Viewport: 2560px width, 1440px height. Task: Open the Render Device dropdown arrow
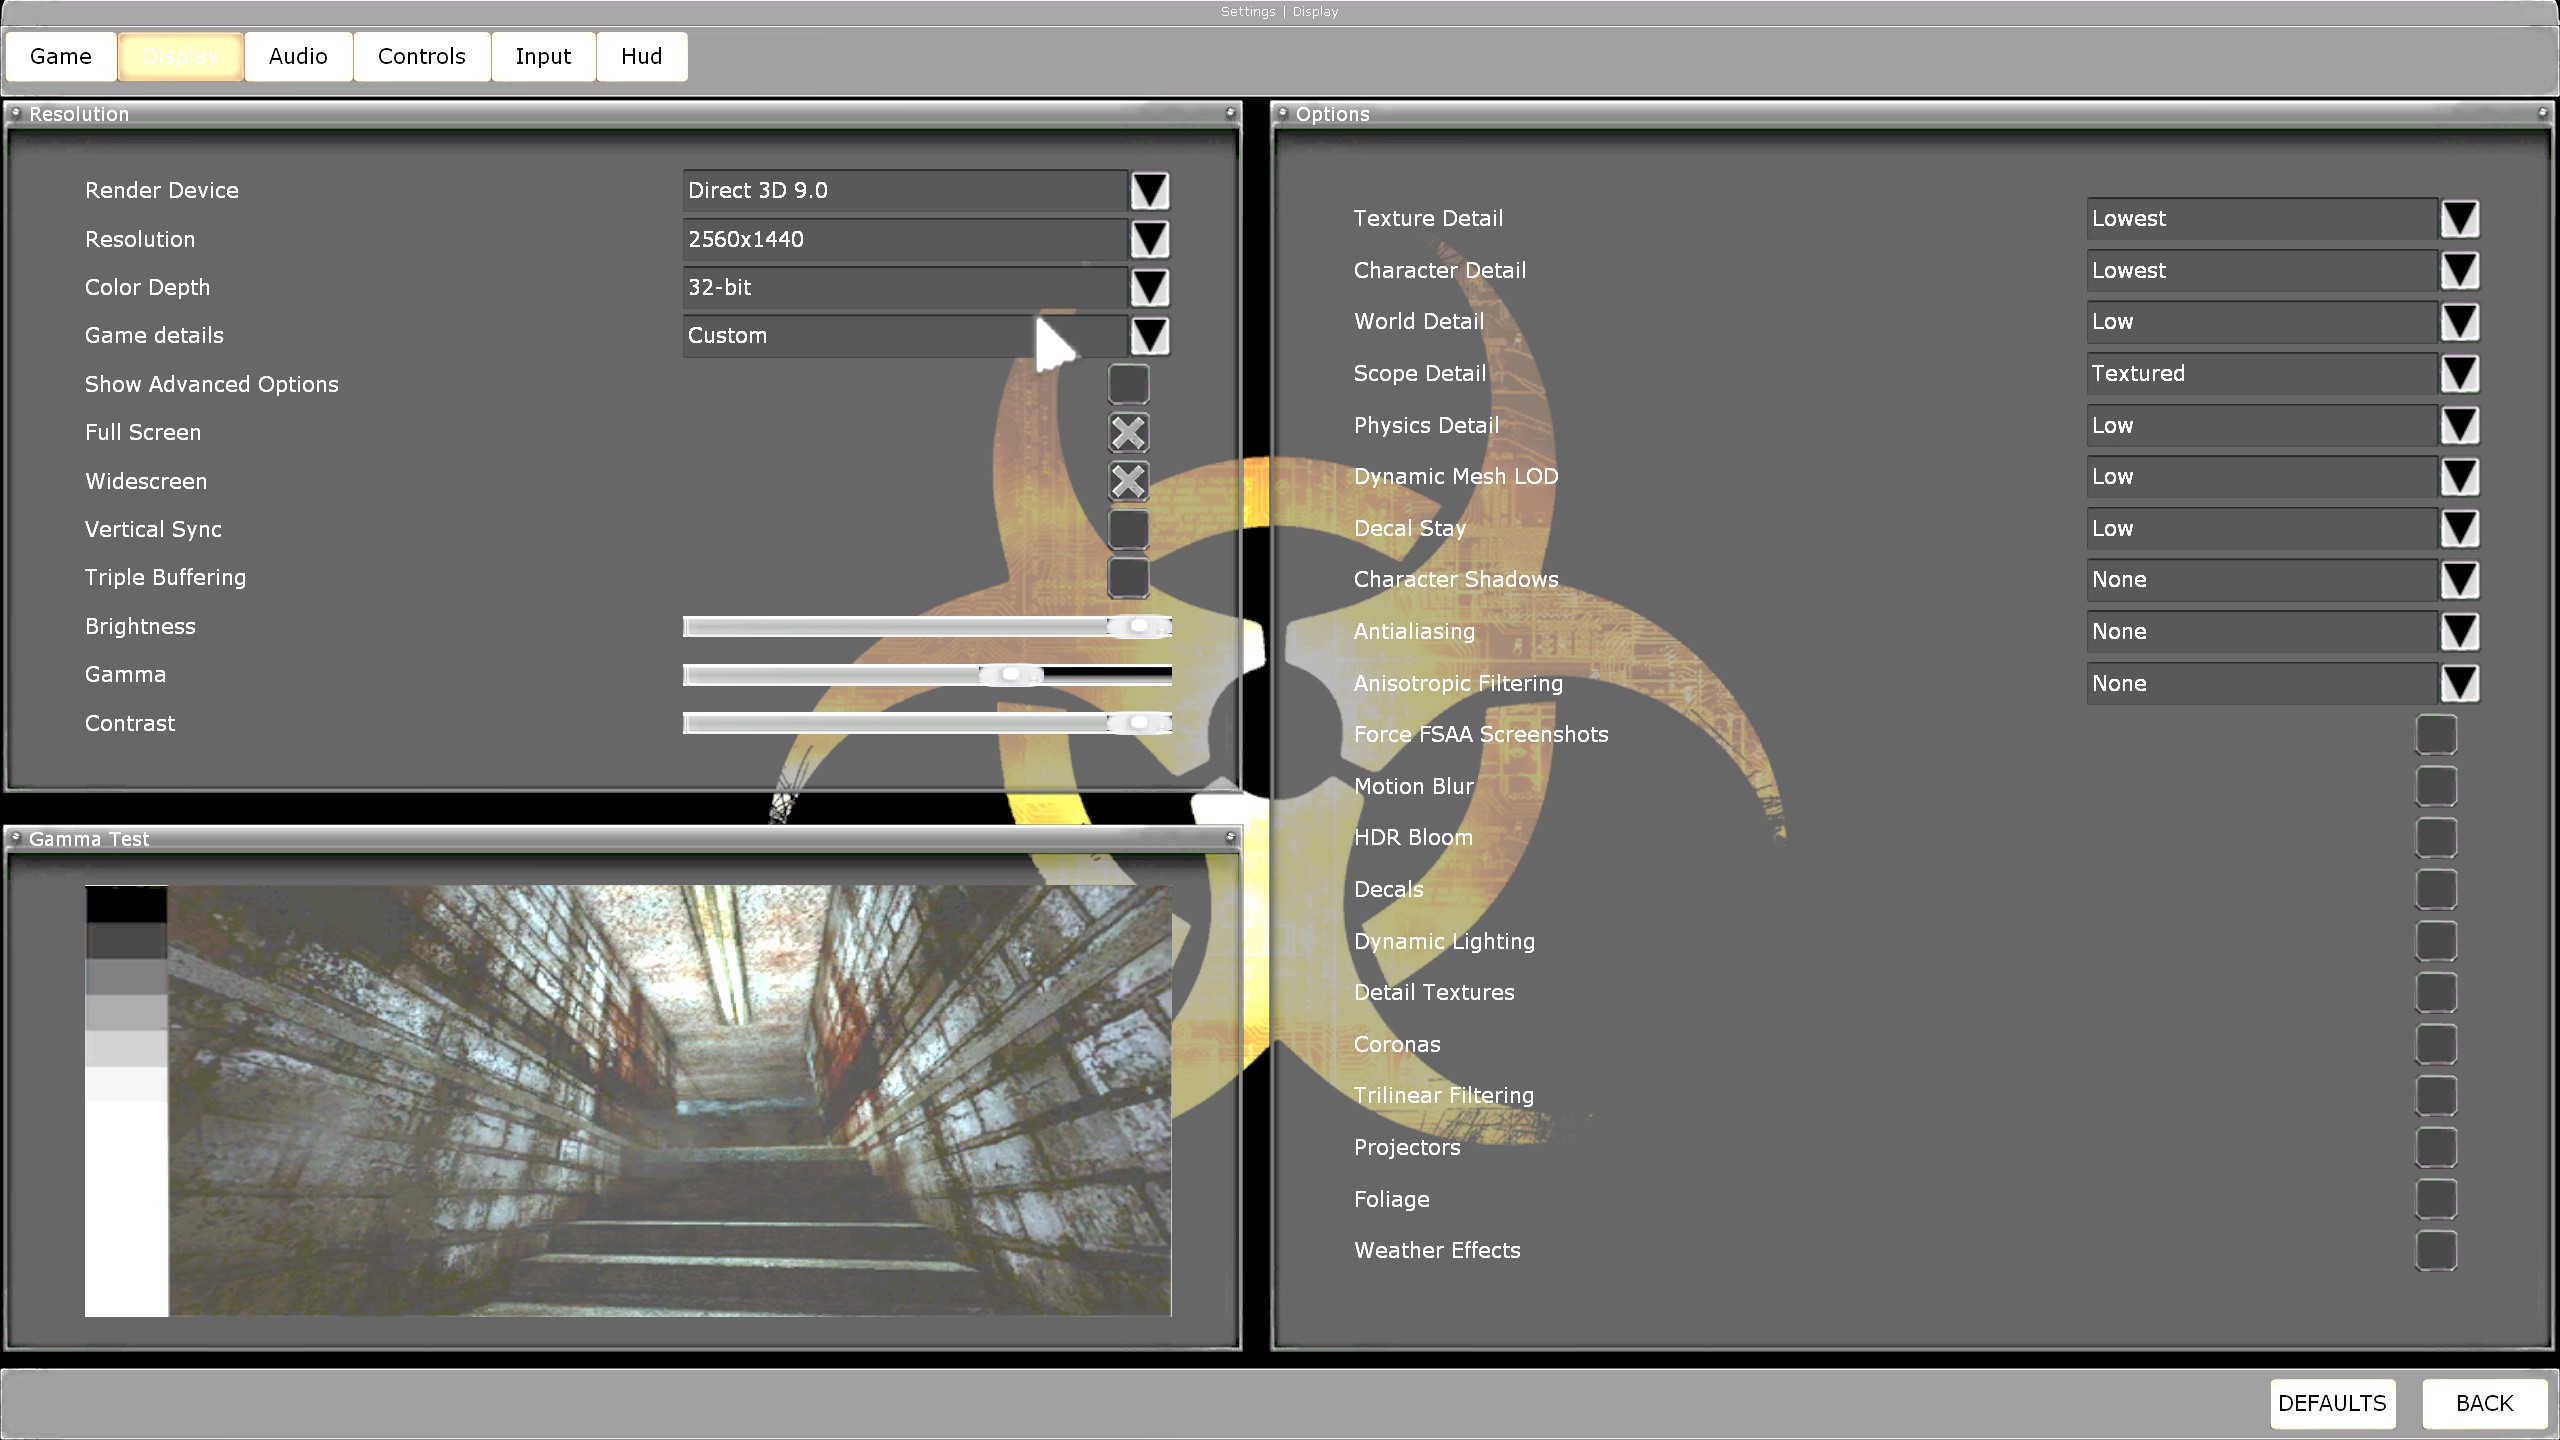click(1149, 190)
